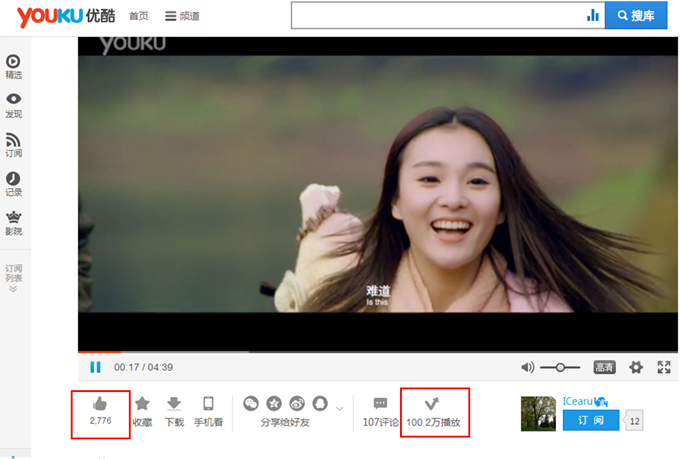Share to QQ penguin icon
680x459 pixels.
point(320,403)
